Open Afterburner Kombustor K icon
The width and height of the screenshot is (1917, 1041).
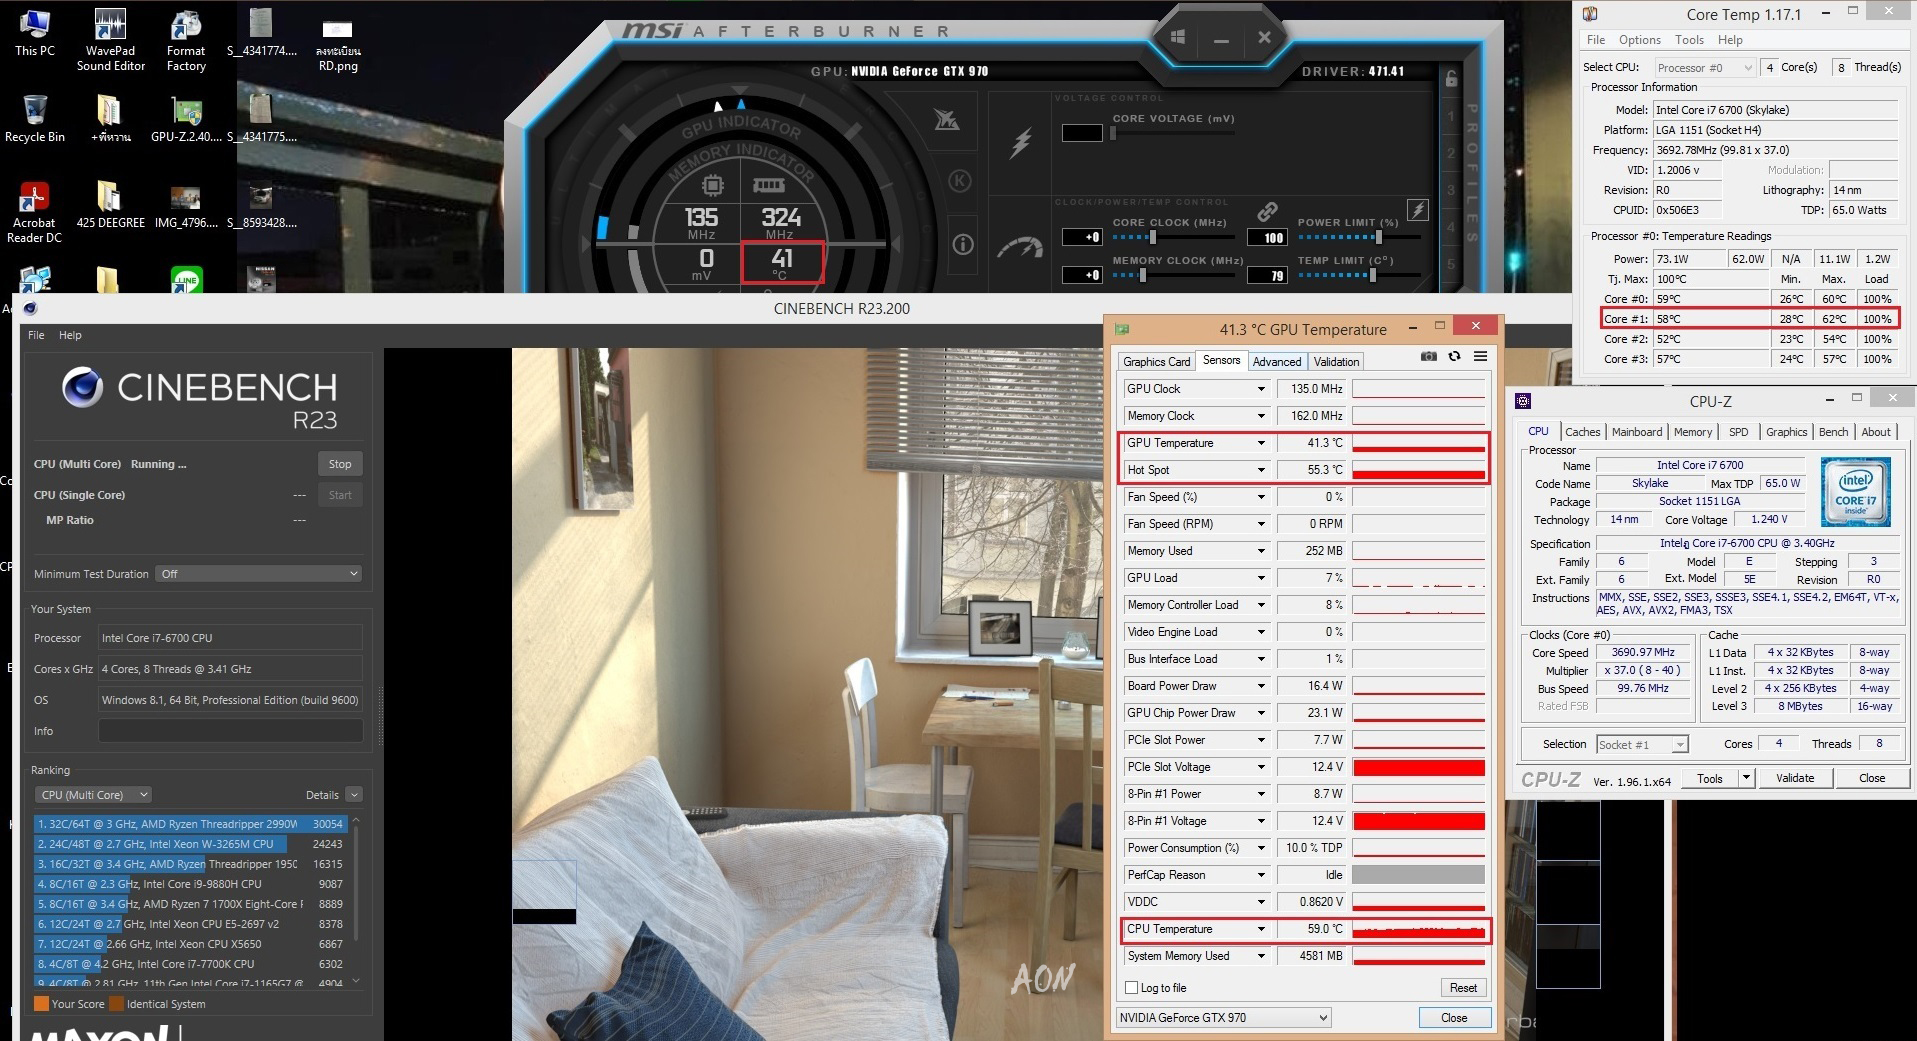point(959,181)
